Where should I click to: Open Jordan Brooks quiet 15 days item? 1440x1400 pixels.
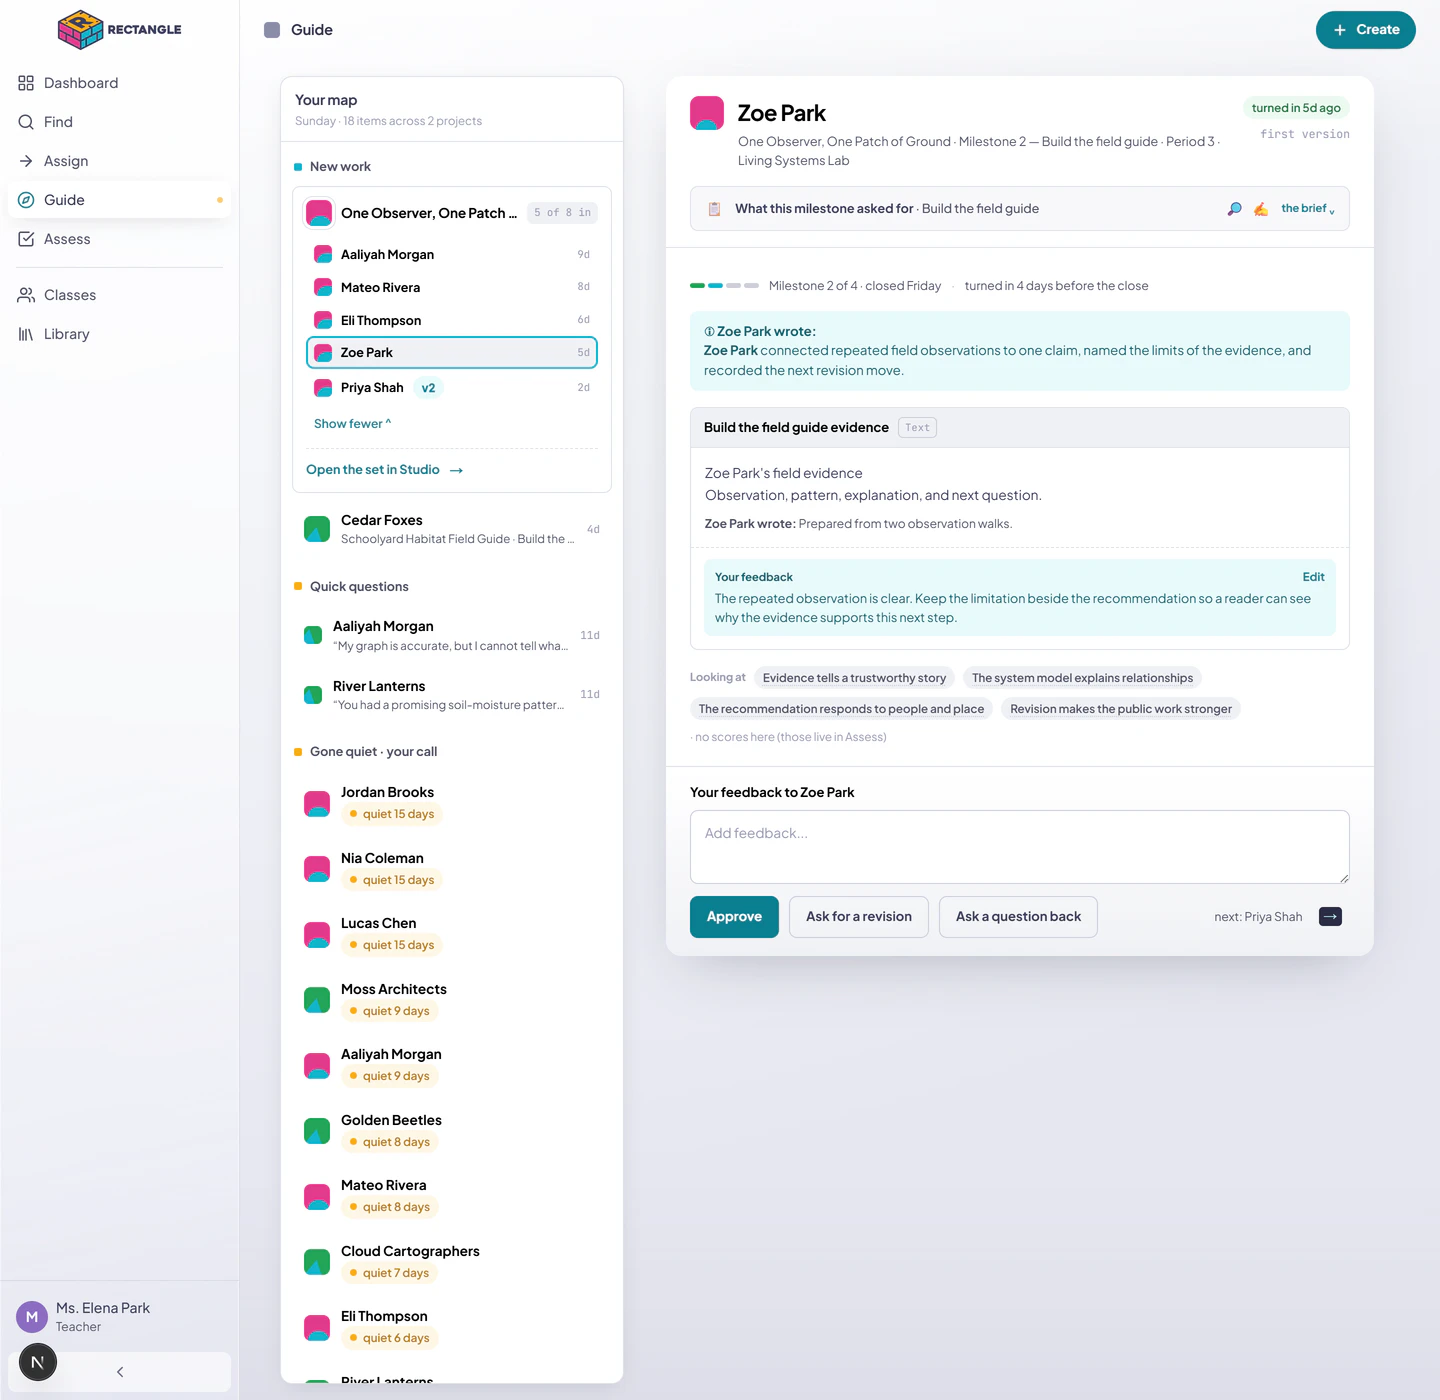point(452,803)
